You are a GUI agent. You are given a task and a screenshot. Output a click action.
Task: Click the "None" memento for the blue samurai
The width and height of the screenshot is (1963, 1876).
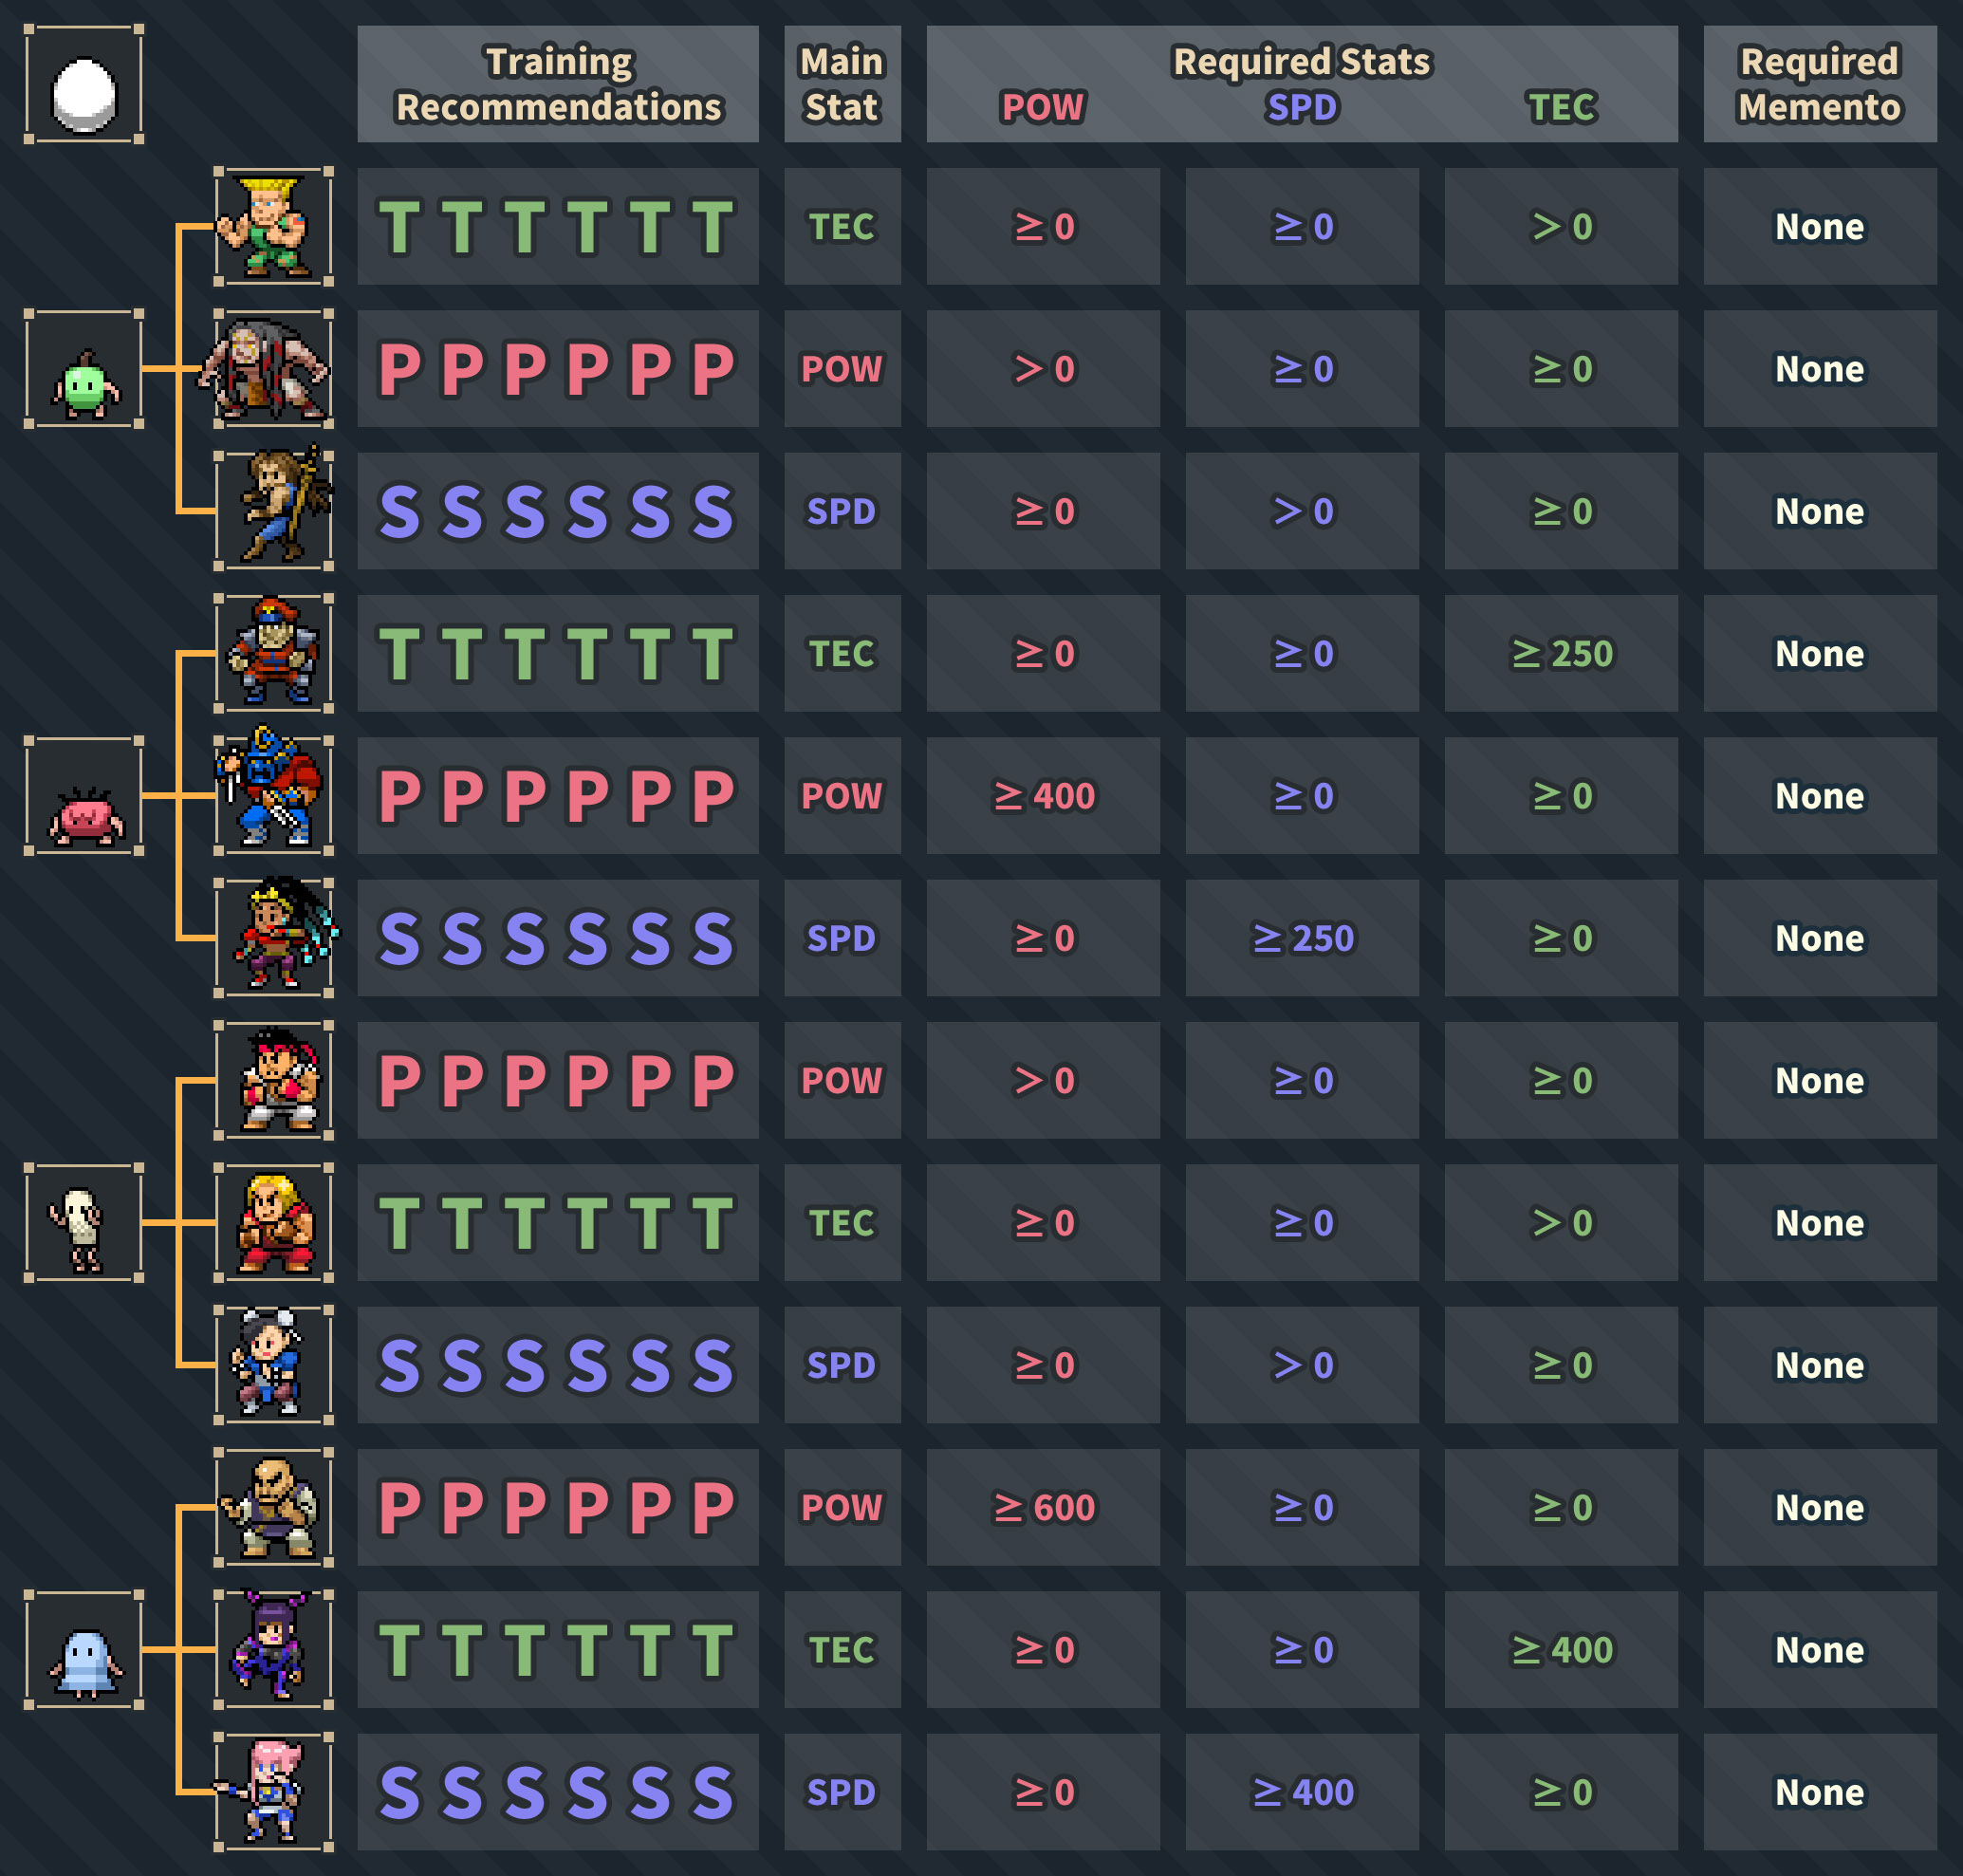pyautogui.click(x=1820, y=796)
